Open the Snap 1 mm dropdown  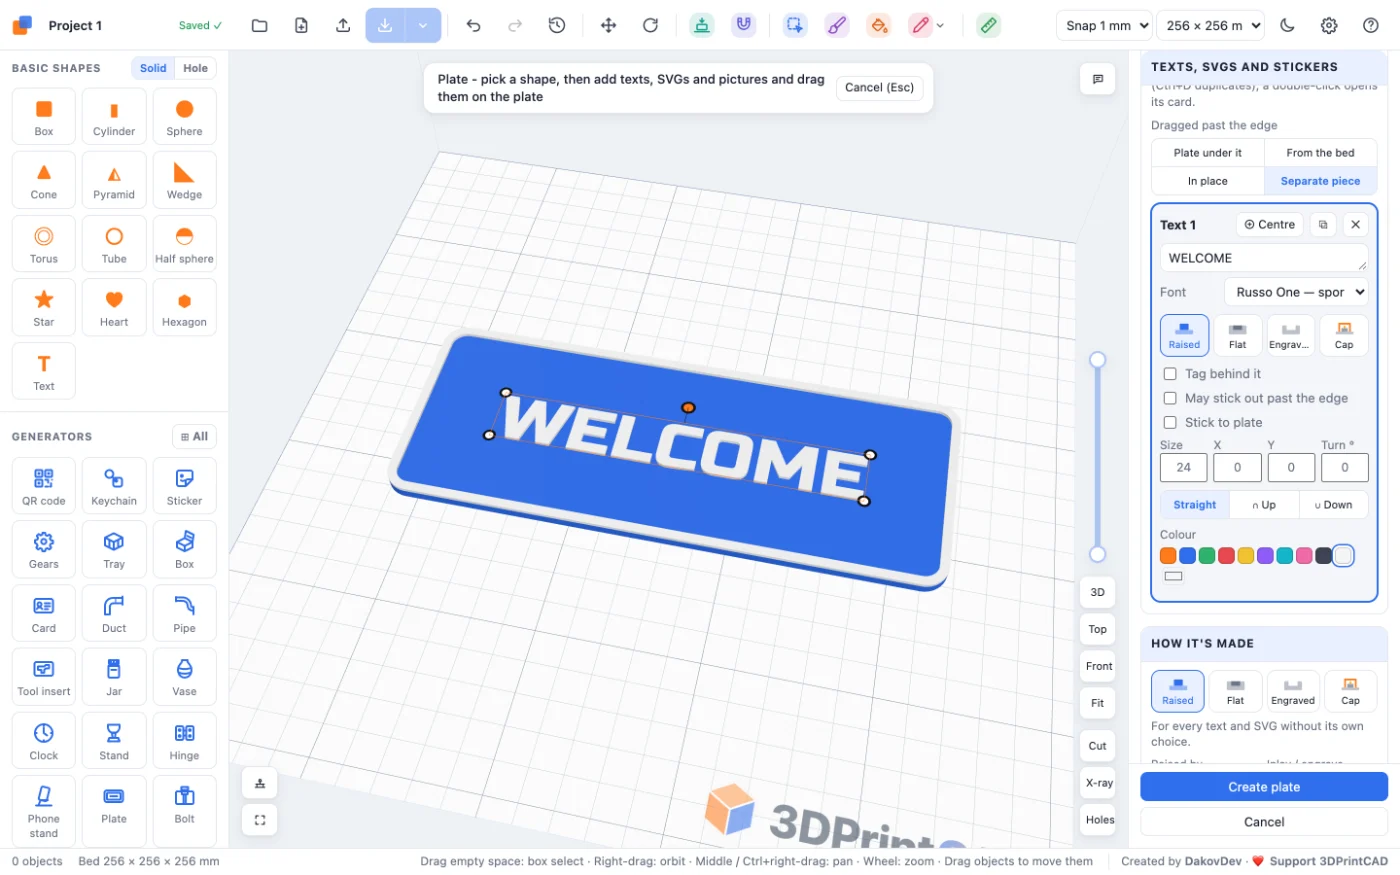point(1104,26)
